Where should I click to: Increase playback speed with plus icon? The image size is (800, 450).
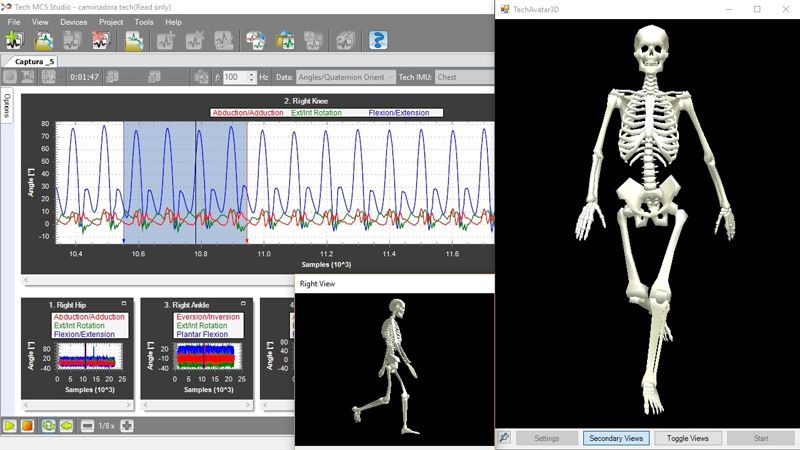pos(127,425)
